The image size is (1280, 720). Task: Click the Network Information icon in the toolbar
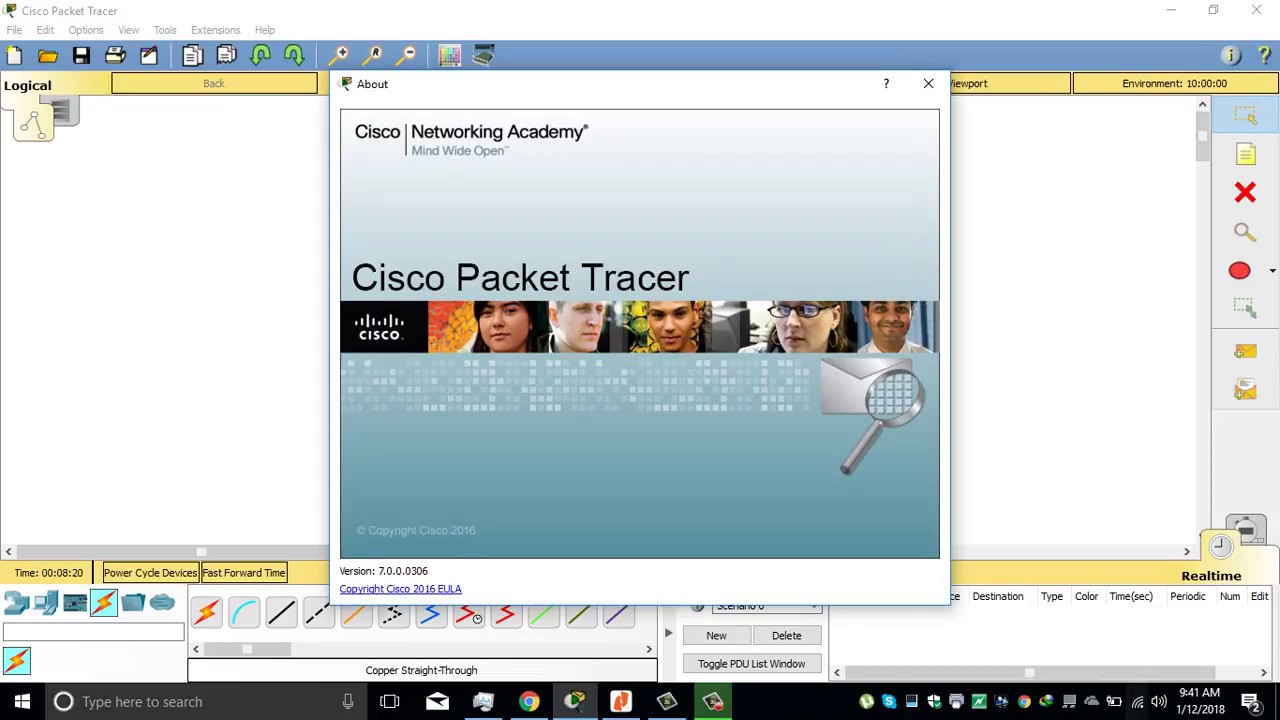coord(1231,56)
